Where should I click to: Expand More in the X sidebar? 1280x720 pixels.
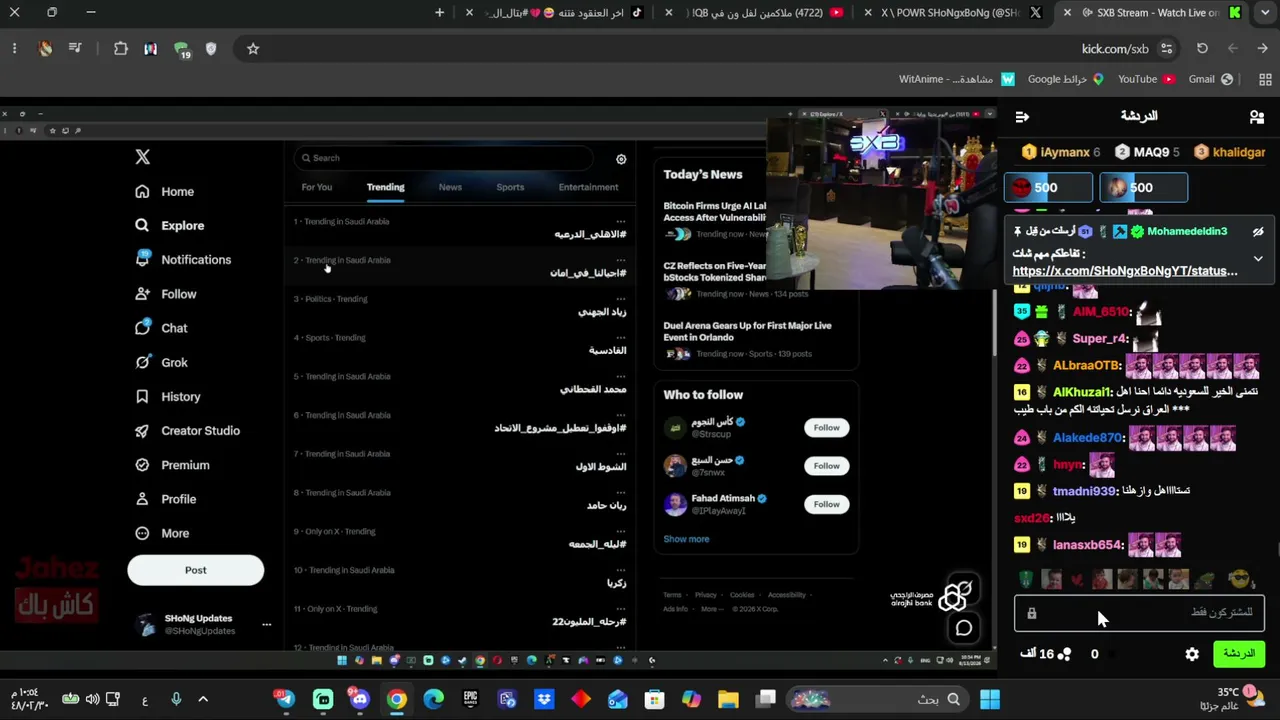tap(162, 534)
